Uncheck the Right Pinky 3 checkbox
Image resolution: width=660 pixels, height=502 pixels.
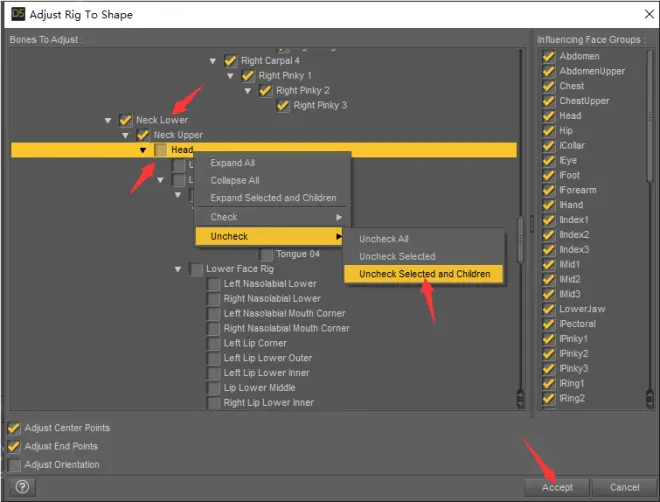point(283,105)
